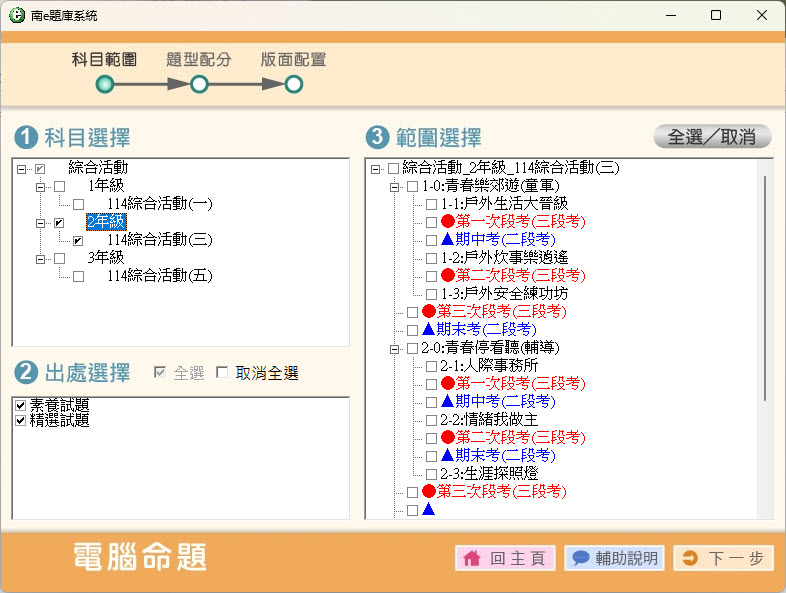This screenshot has width=786, height=593.
Task: Click the home icon on 回主頁
Action: (x=472, y=559)
